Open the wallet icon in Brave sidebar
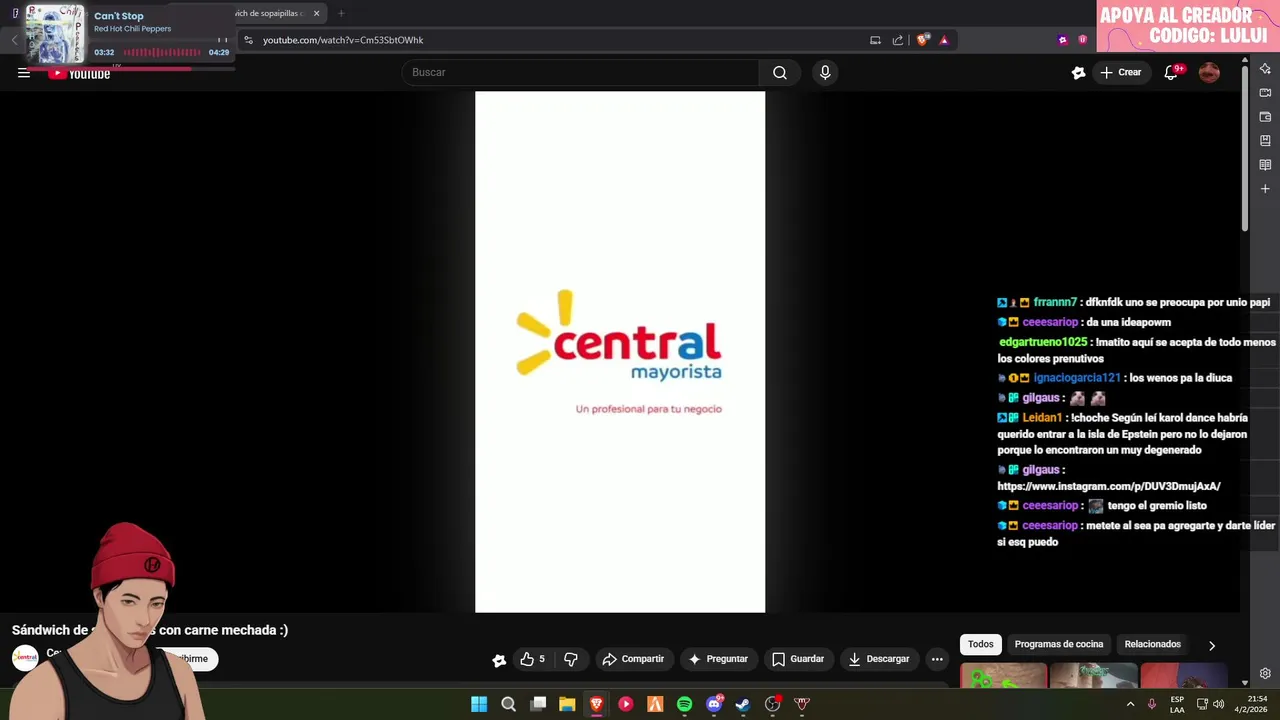Viewport: 1280px width, 720px height. 1265,117
